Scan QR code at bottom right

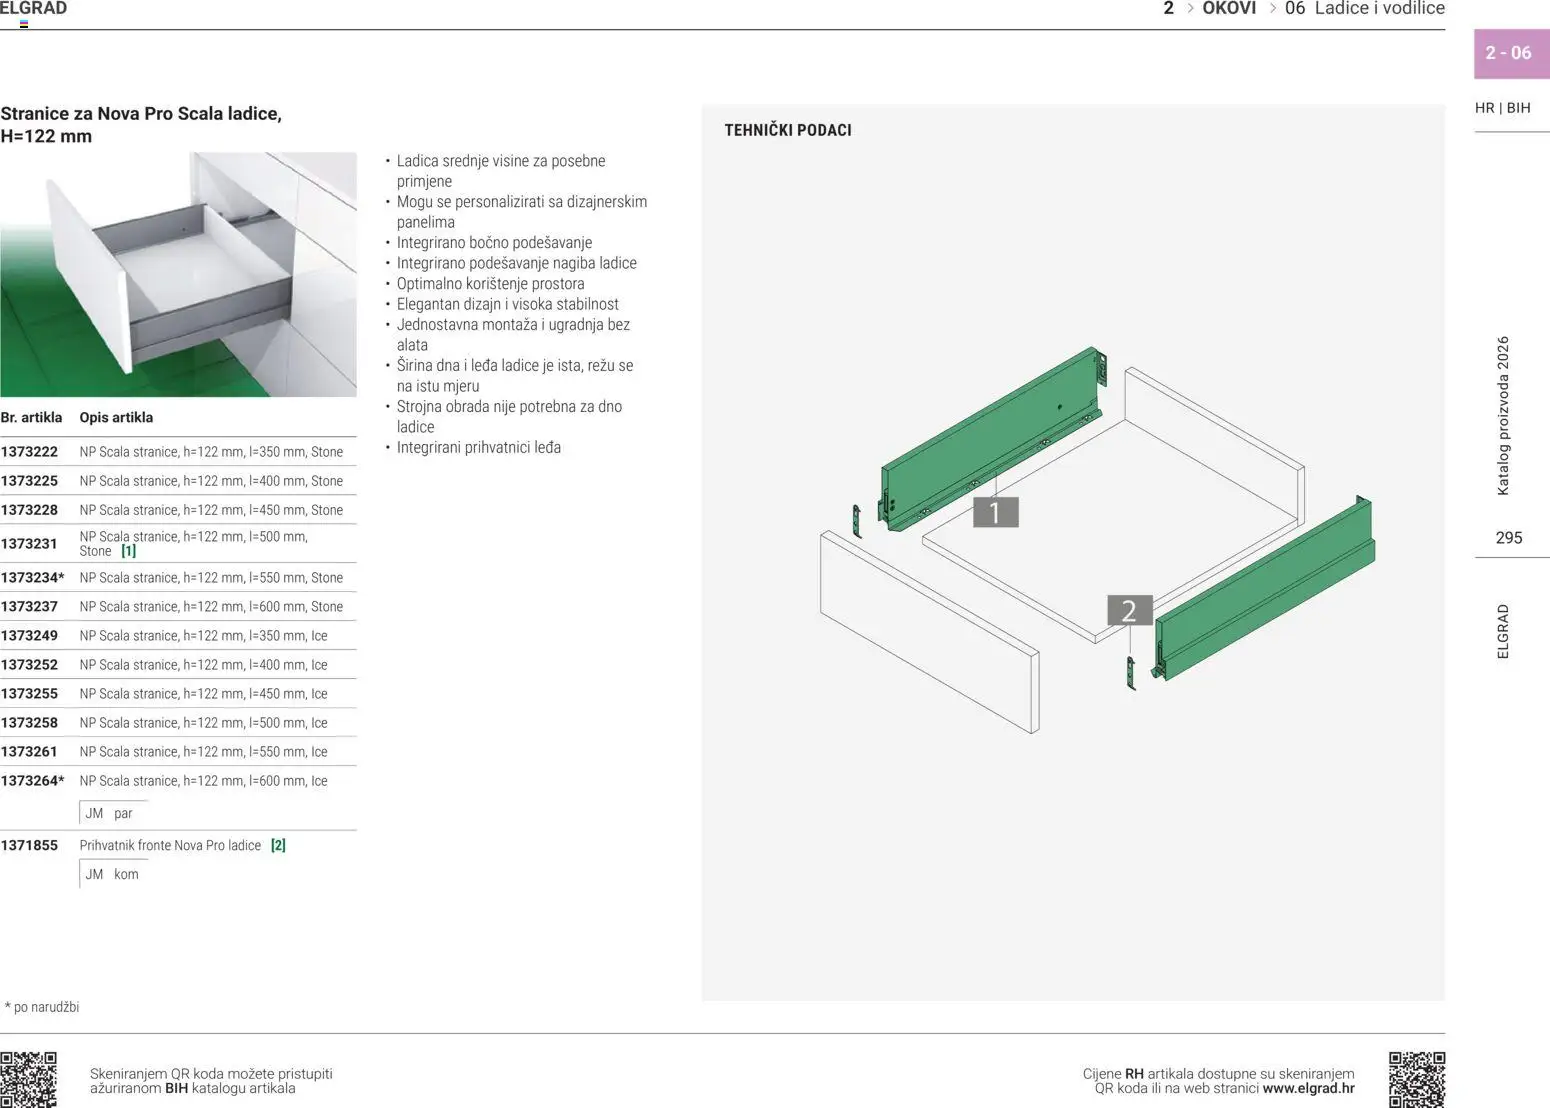click(1415, 1078)
